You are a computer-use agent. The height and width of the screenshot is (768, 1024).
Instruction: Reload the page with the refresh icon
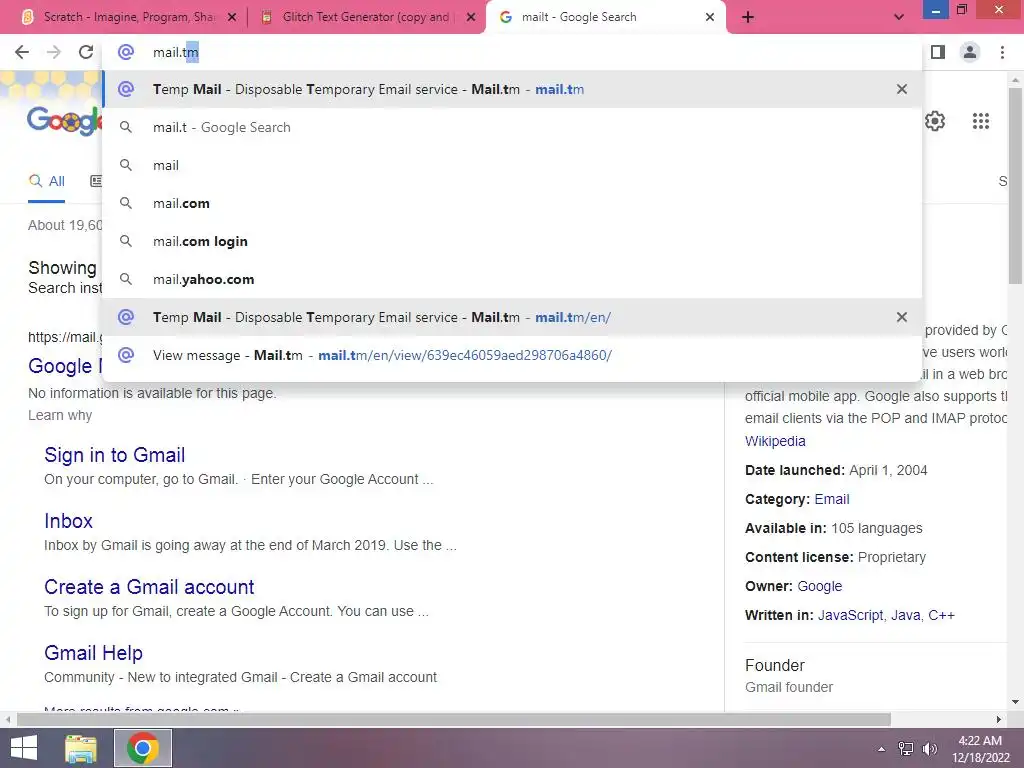[86, 52]
